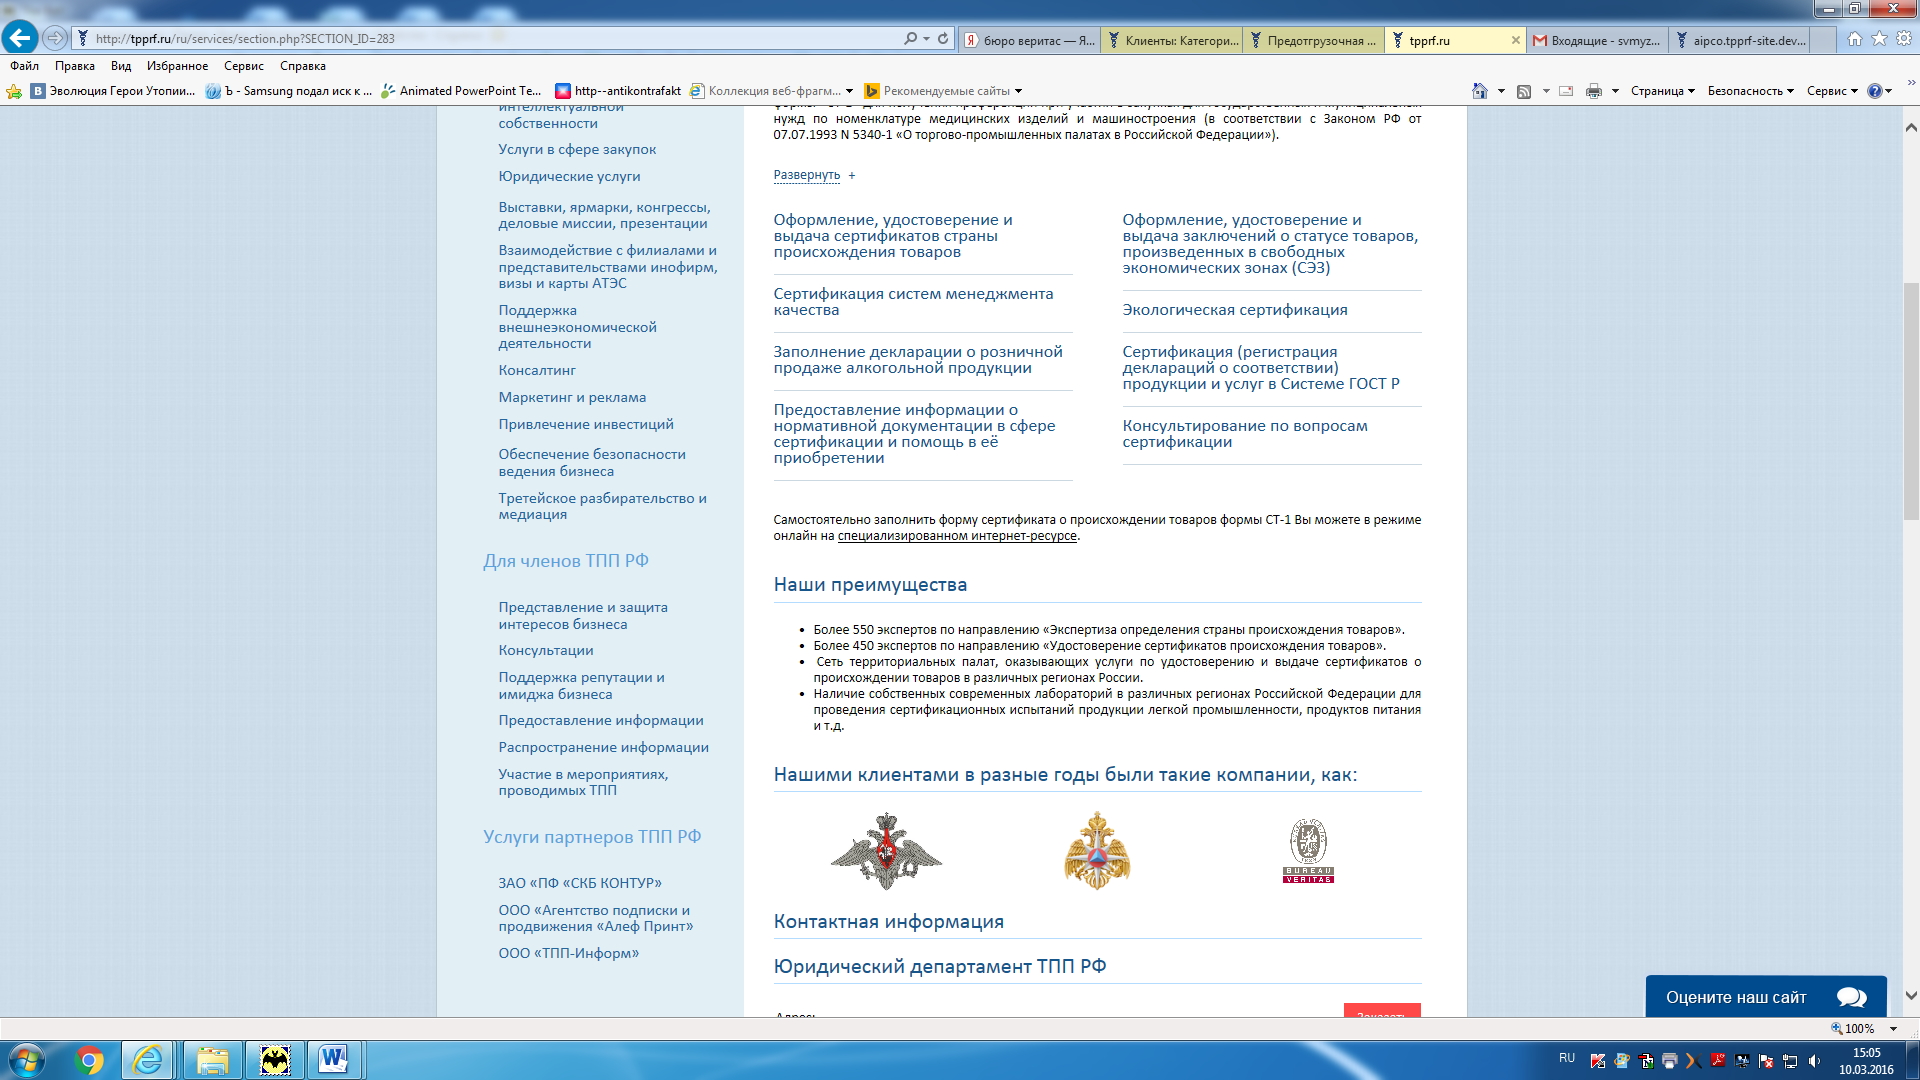Viewport: 1920px width, 1080px height.
Task: Click the Bureau Veritas client logo
Action: tap(1308, 851)
